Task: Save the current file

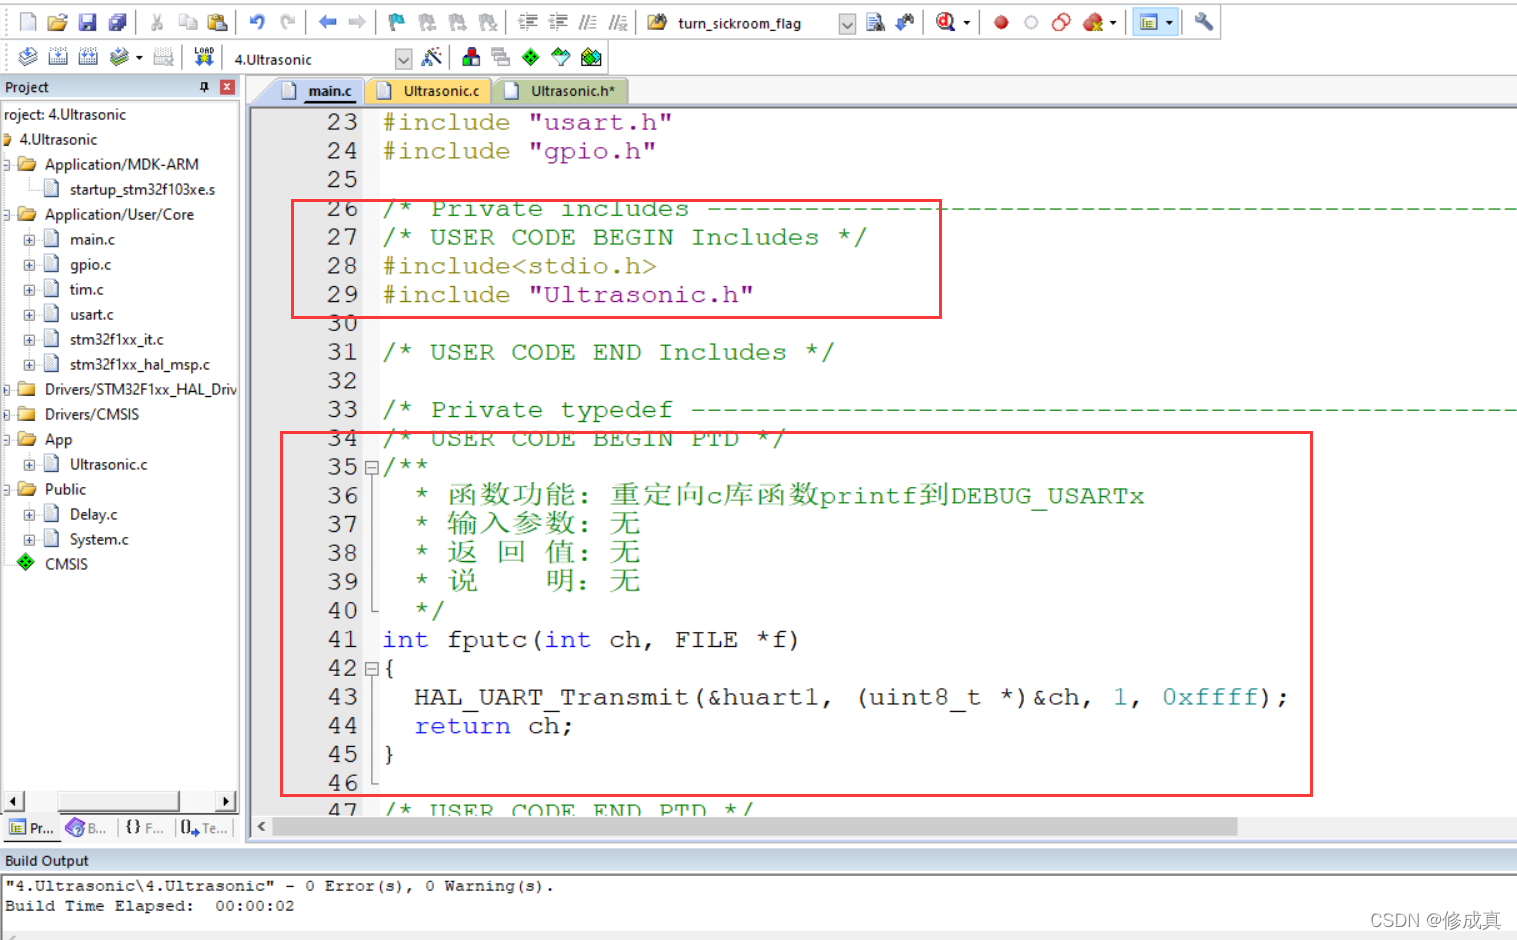Action: click(87, 22)
